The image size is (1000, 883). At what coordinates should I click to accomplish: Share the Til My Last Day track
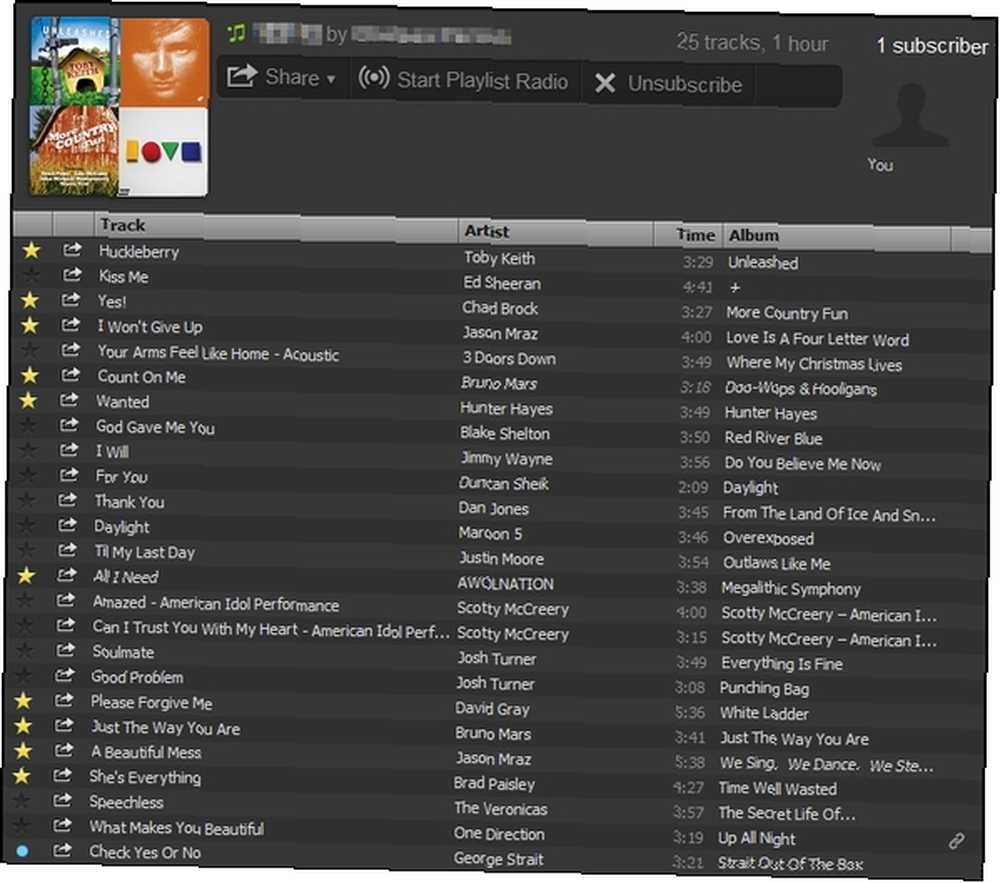(66, 550)
